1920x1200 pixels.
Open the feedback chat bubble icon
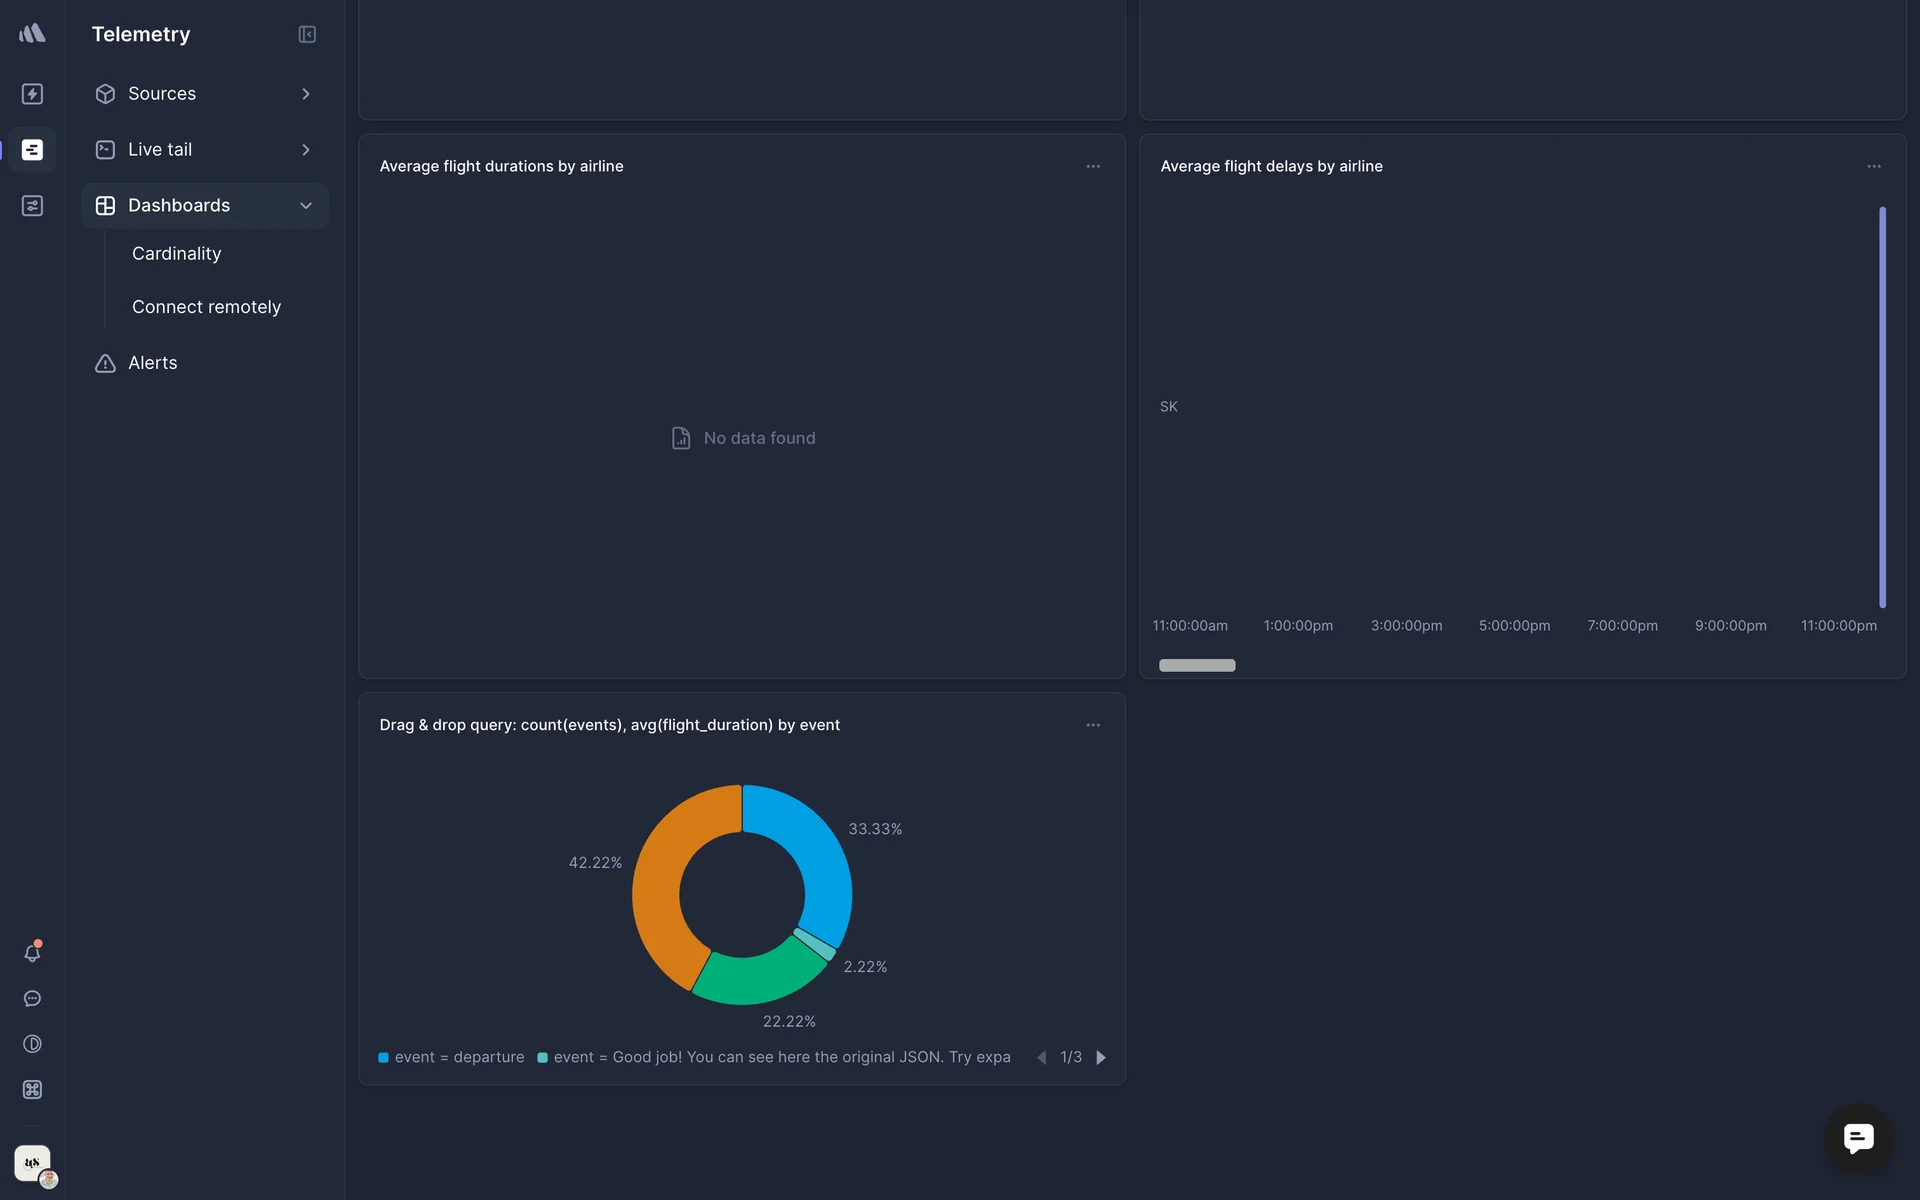pos(32,999)
